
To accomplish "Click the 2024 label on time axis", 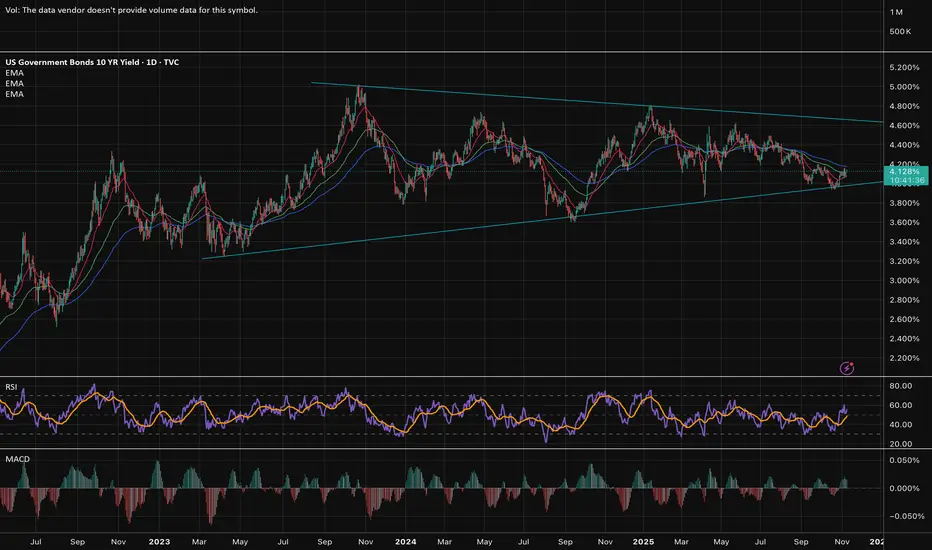I will tap(406, 541).
